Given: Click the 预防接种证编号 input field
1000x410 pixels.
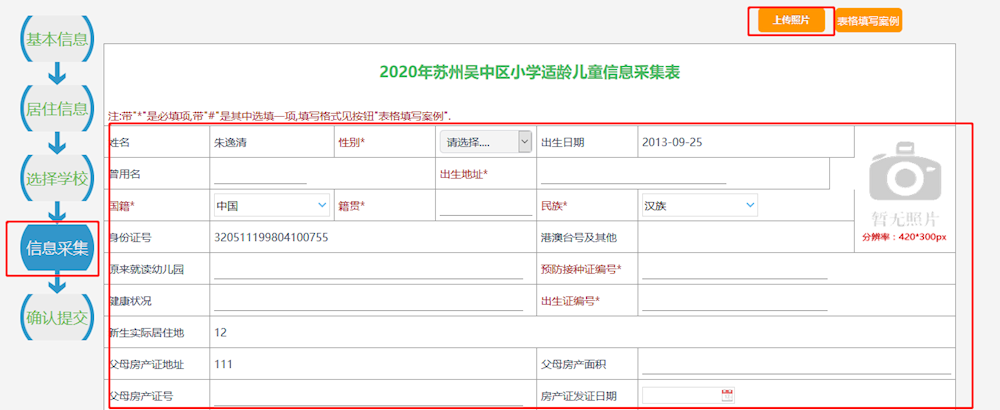Looking at the screenshot, I should click(734, 268).
